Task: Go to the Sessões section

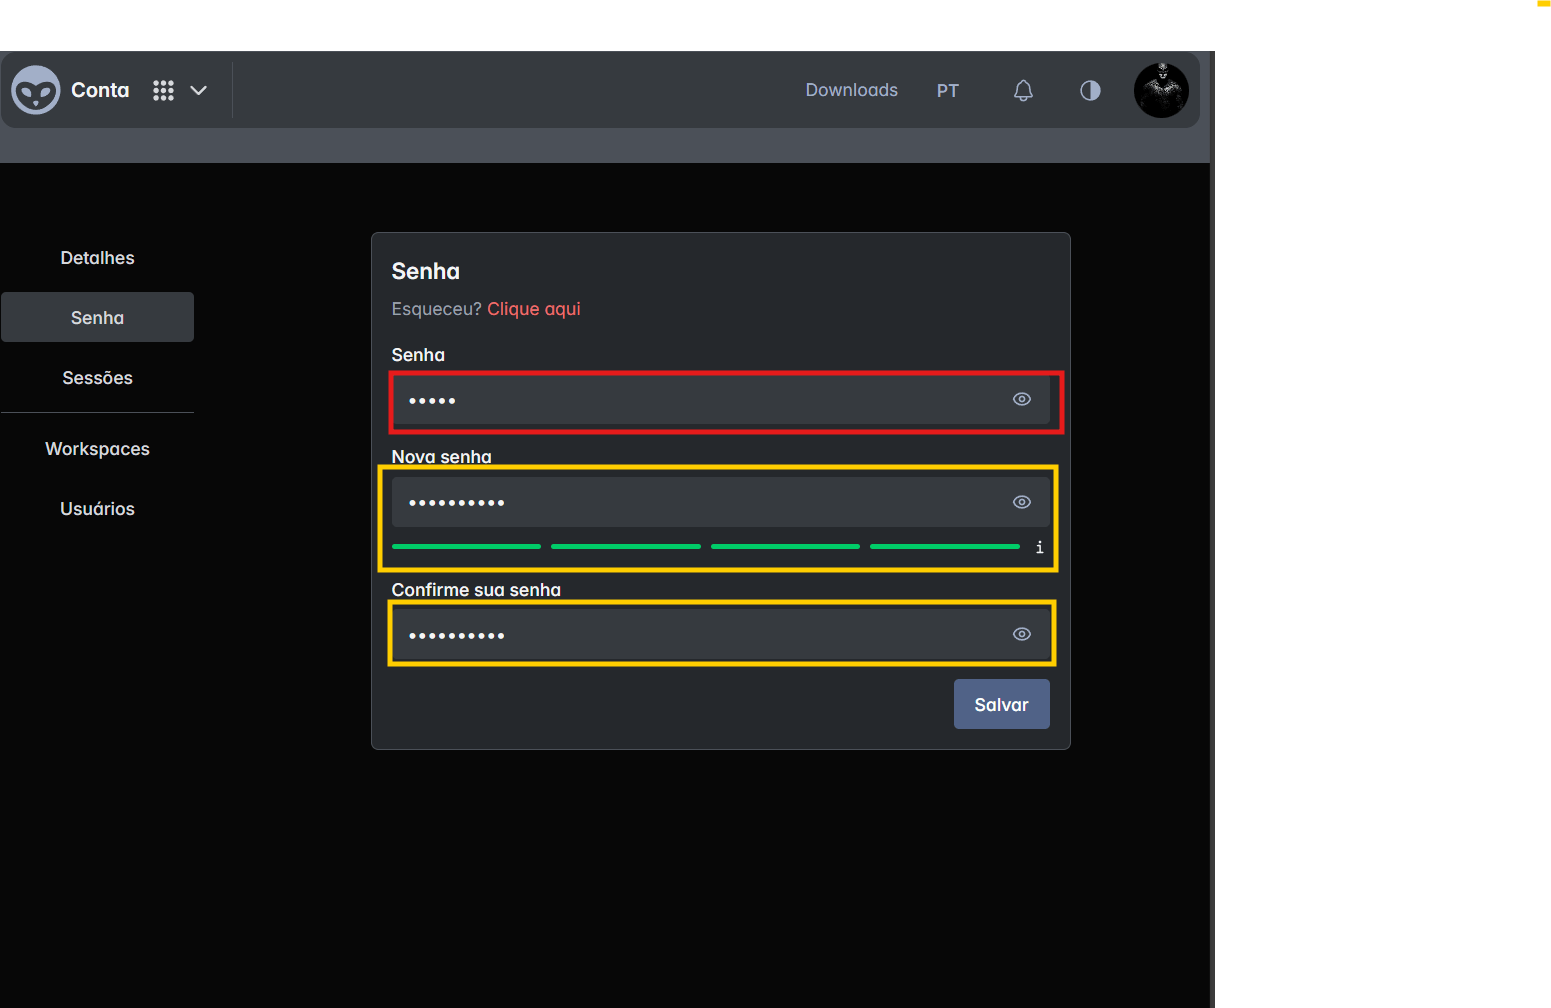Action: [x=97, y=378]
